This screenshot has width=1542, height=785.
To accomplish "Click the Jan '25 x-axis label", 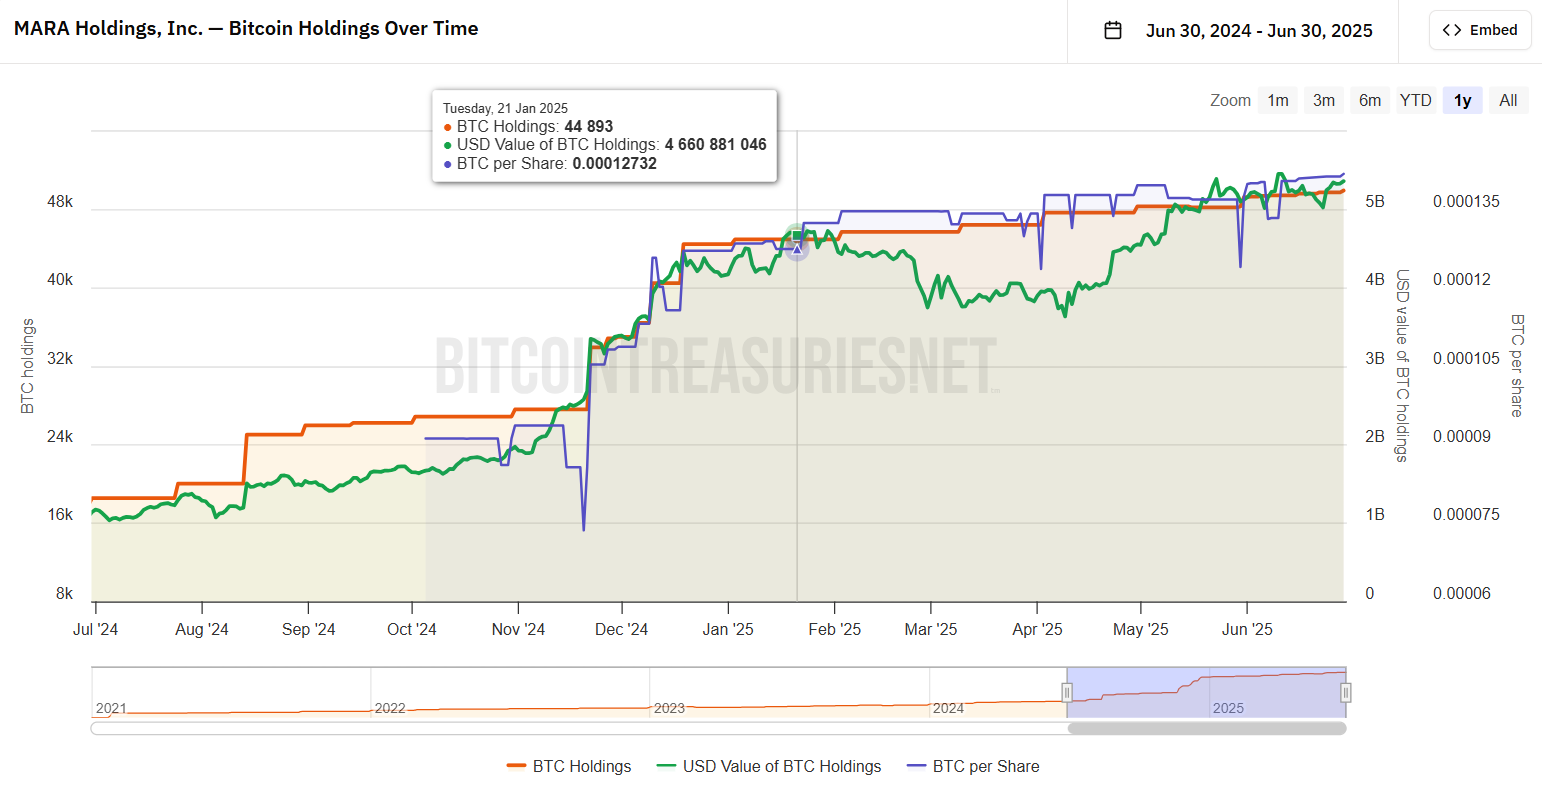I will (728, 629).
